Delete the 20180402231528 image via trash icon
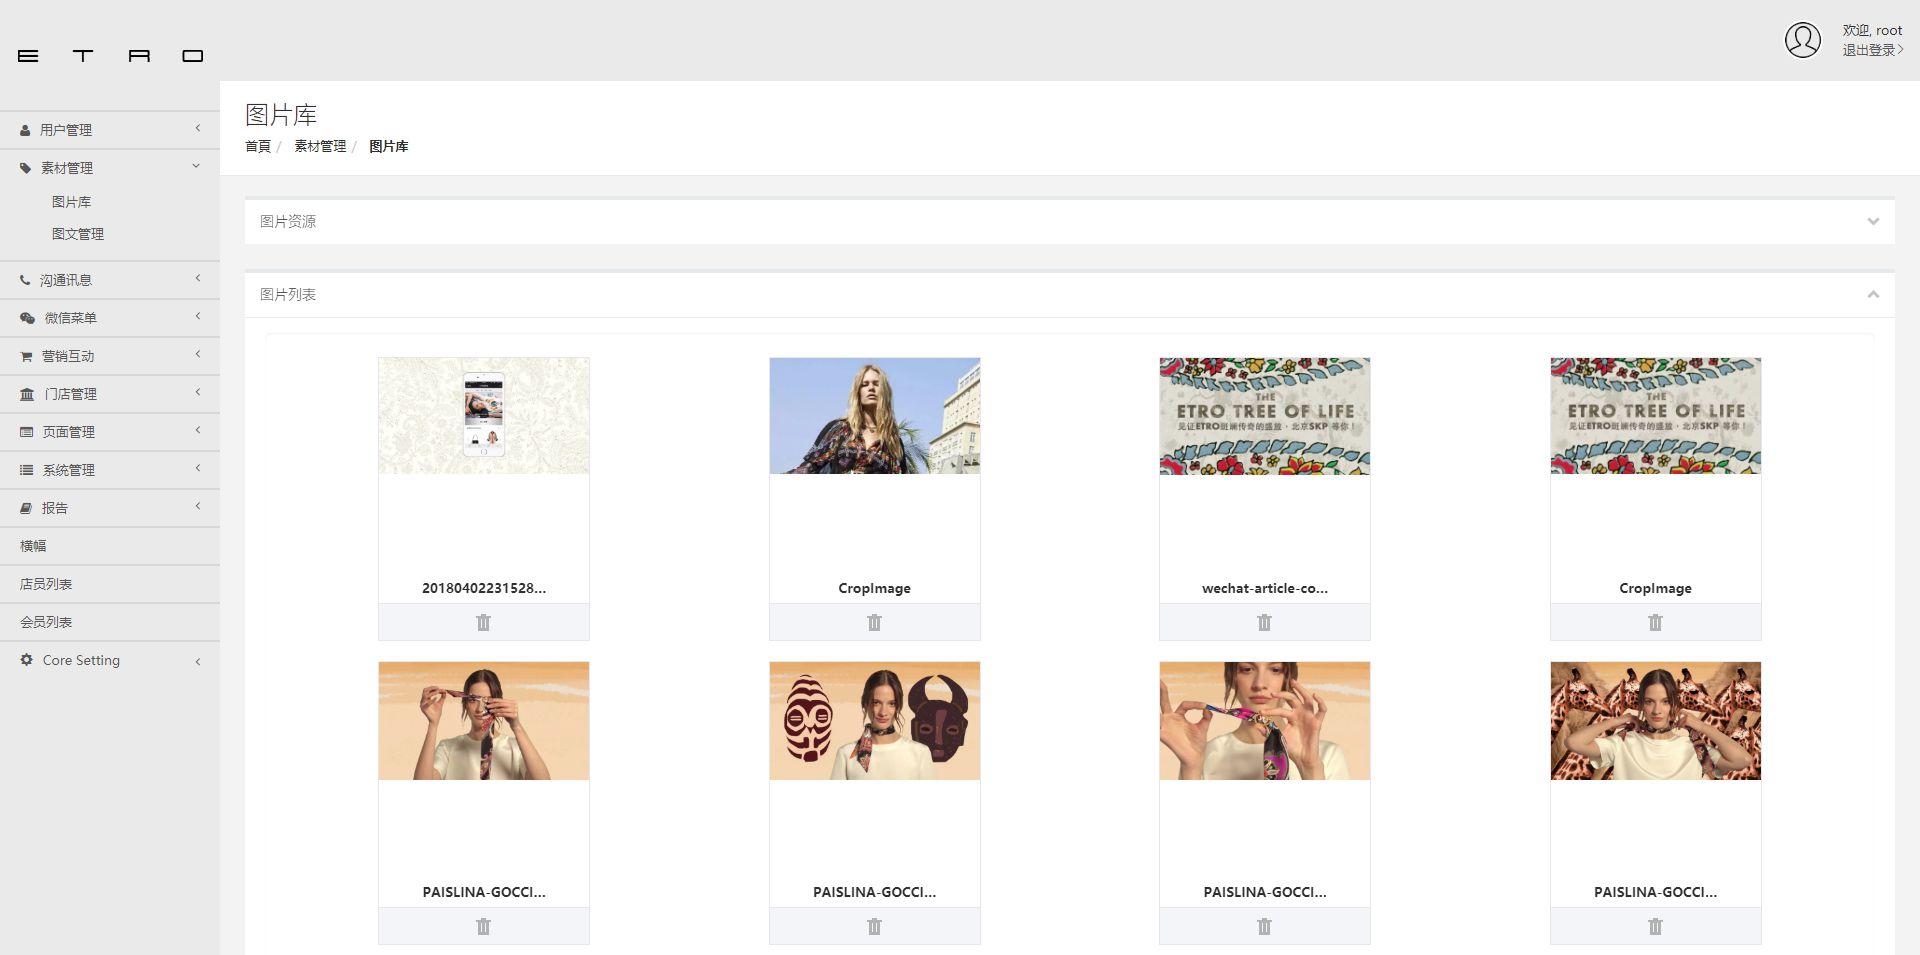 pyautogui.click(x=483, y=622)
